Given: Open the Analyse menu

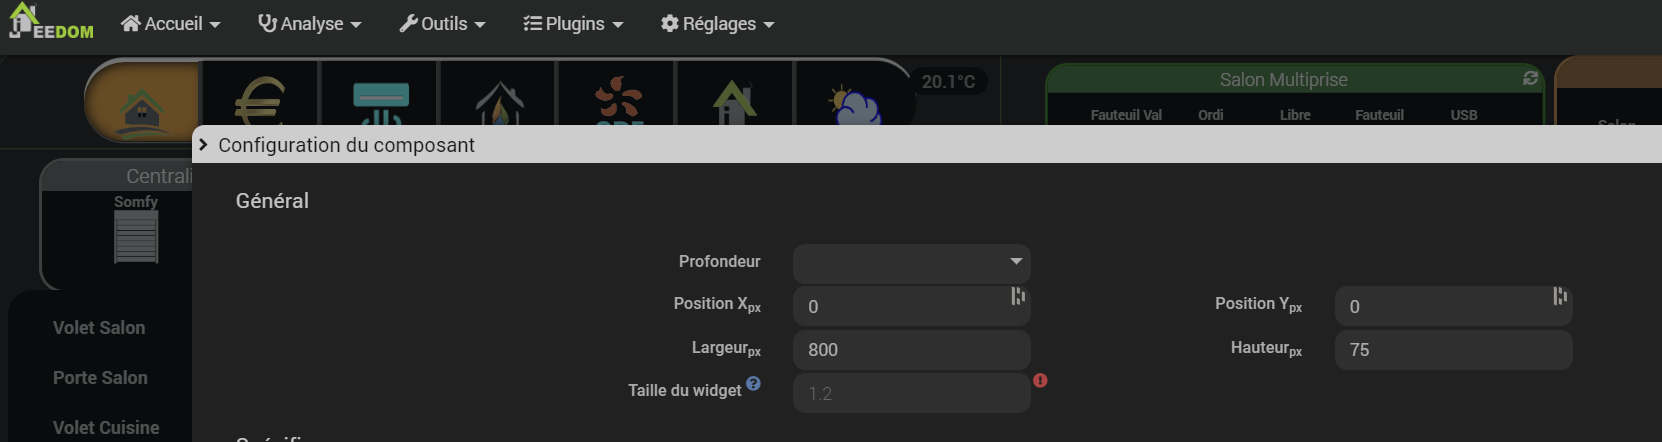Looking at the screenshot, I should coord(309,23).
